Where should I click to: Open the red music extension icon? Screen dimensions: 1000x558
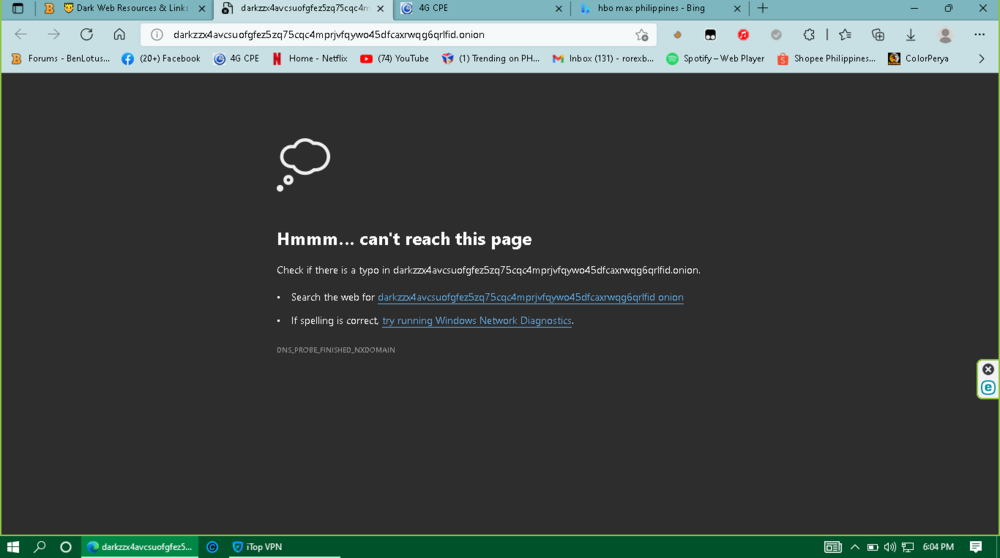click(743, 35)
